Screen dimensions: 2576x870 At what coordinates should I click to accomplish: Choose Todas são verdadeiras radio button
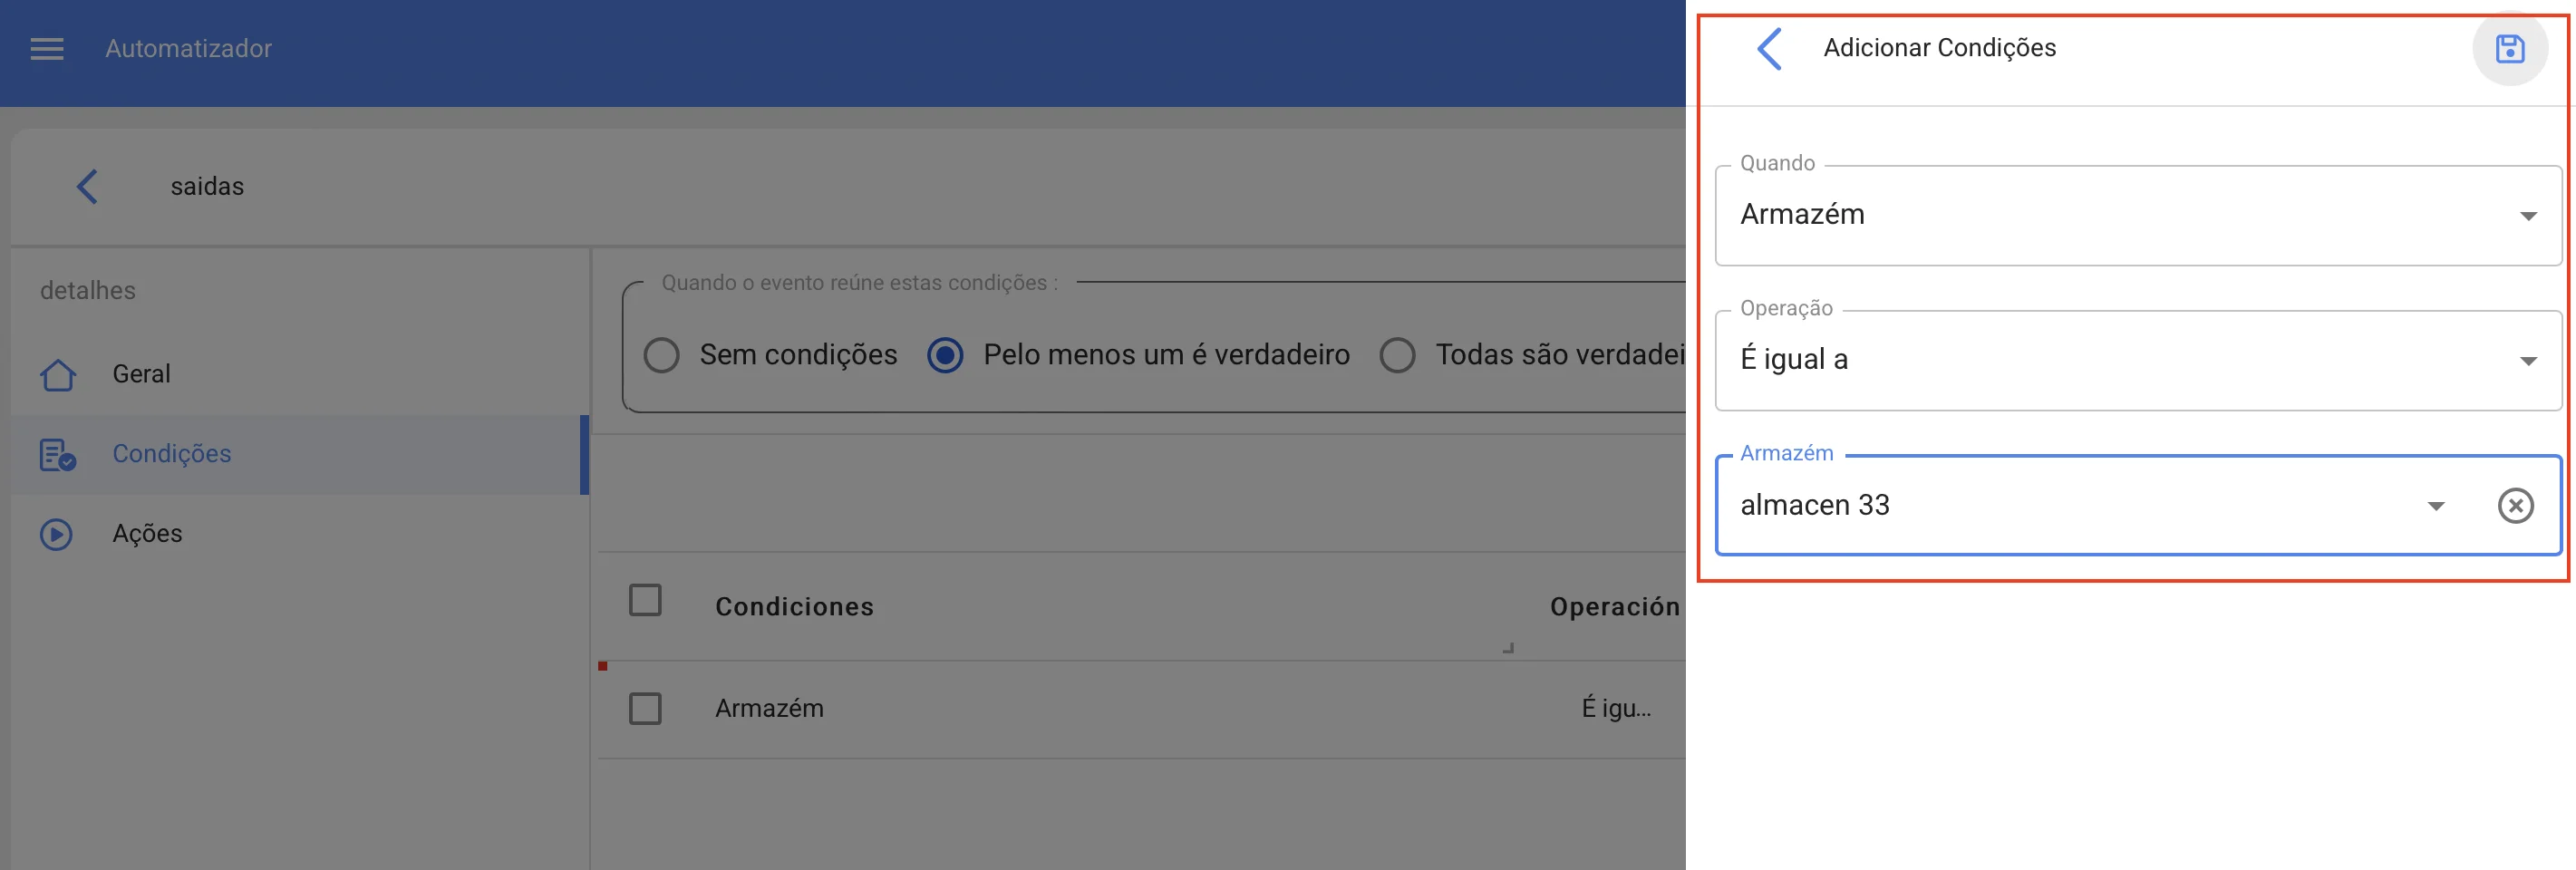click(1397, 355)
